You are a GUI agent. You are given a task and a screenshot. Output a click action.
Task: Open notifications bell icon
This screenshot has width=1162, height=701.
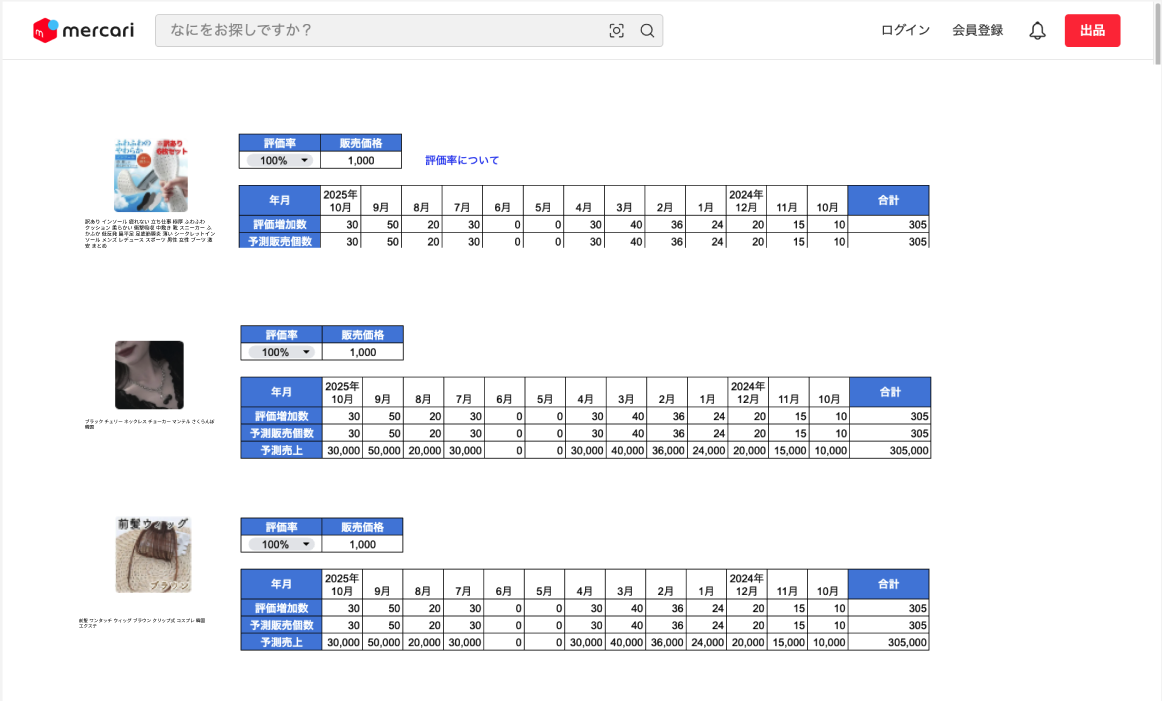coord(1037,31)
